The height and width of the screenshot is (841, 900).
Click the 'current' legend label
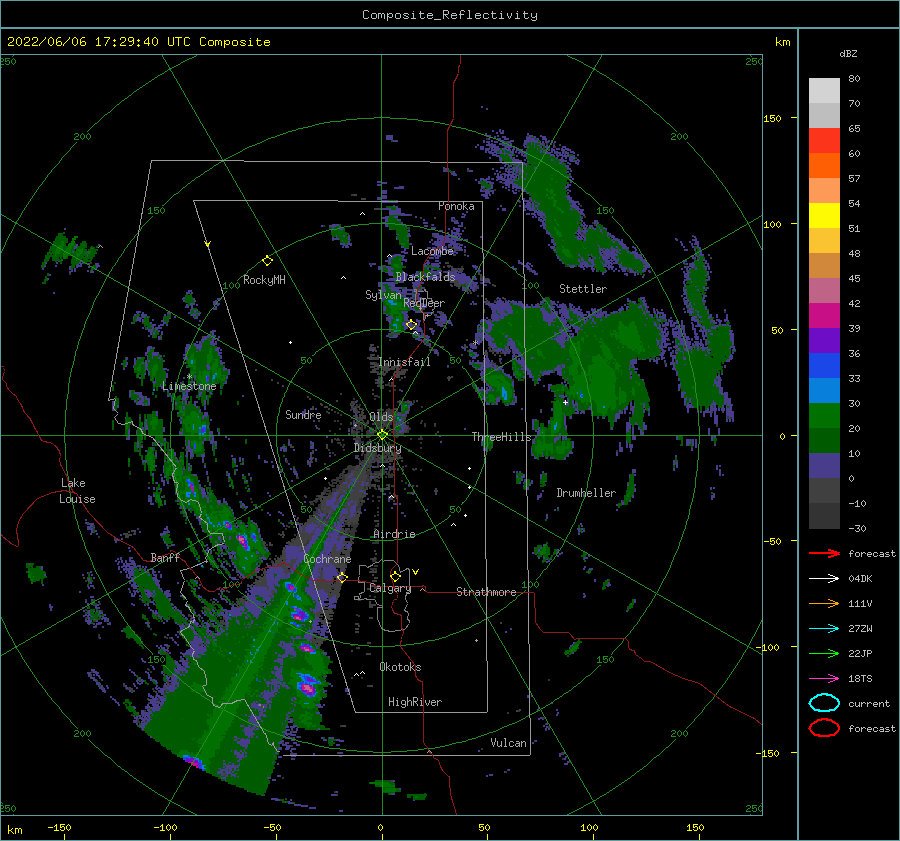(869, 703)
